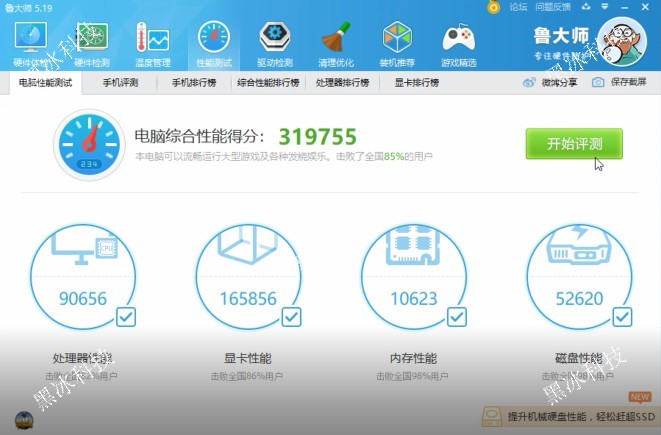Toggle the 显卡性能 test checkbox

point(291,318)
